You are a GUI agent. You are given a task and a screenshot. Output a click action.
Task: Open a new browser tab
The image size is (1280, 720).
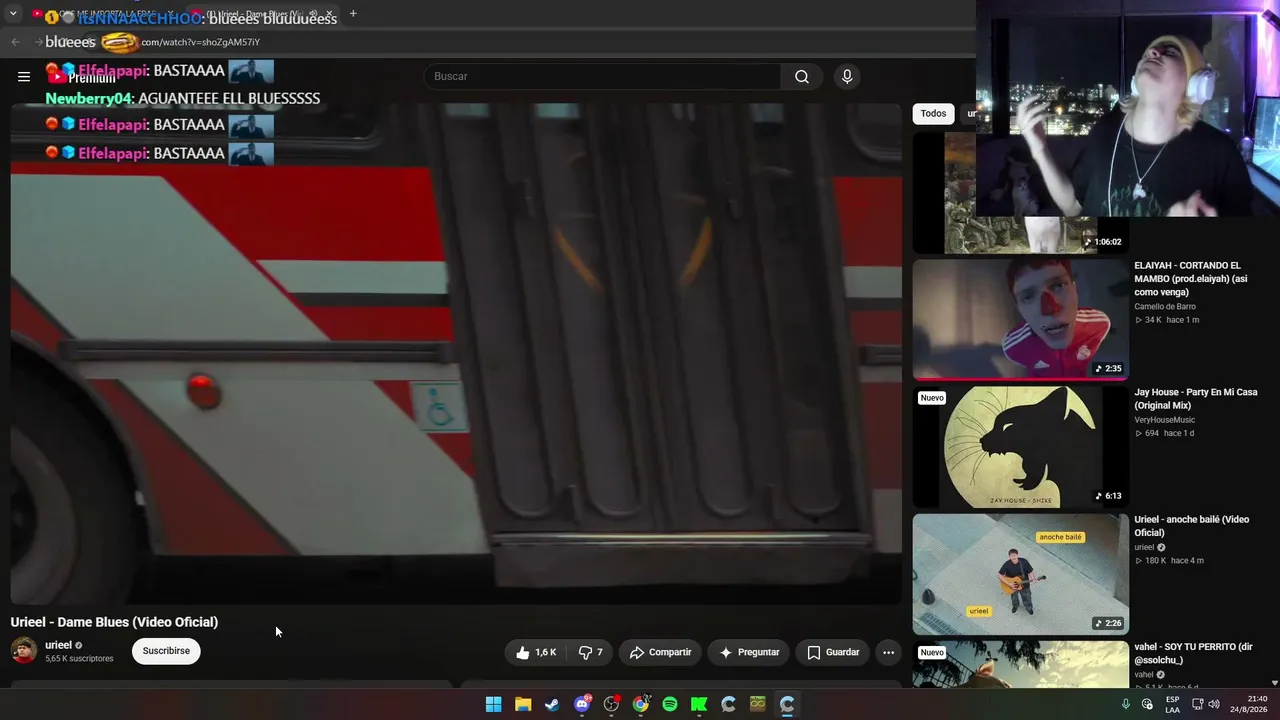tap(353, 14)
